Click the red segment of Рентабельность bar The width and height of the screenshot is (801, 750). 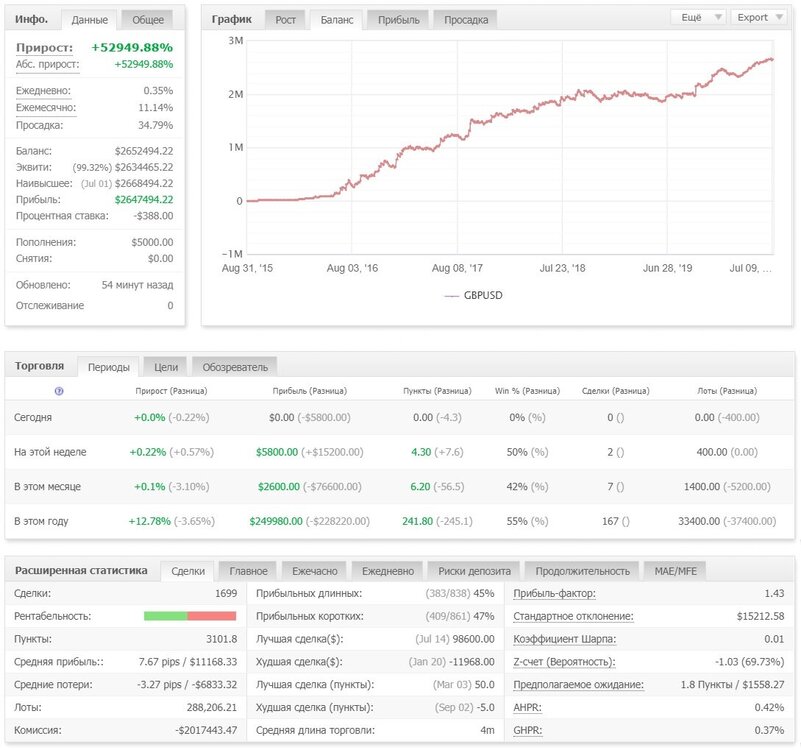click(x=211, y=616)
